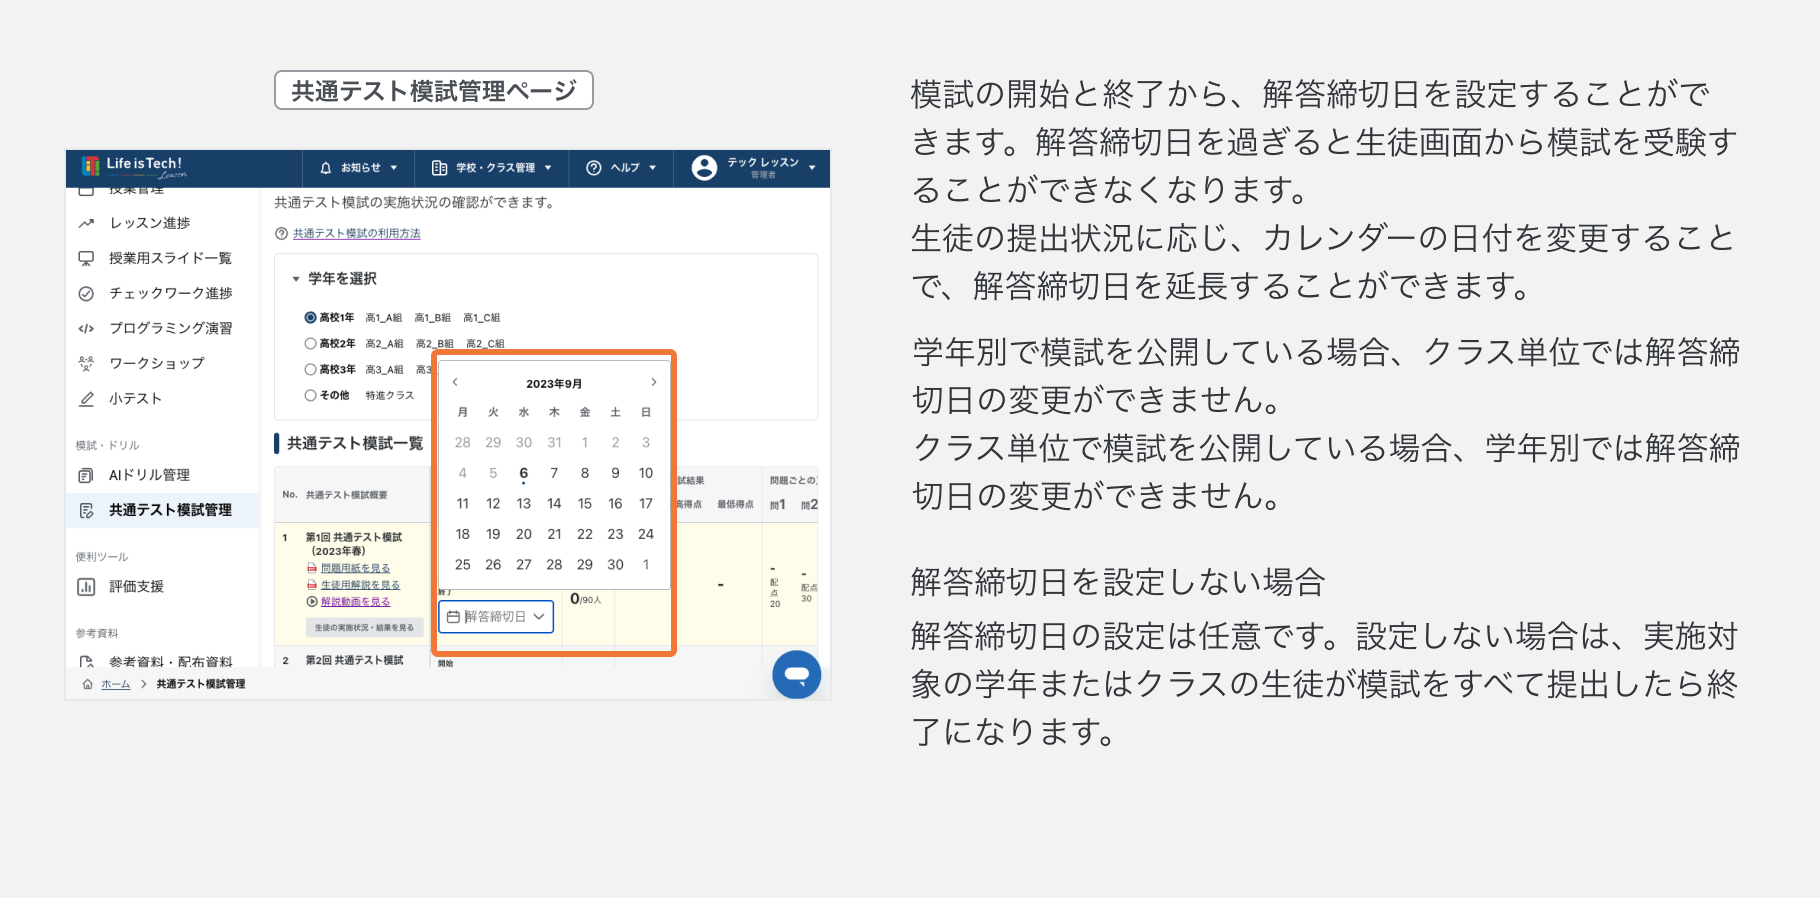This screenshot has width=1820, height=898.
Task: Click the 評価支援 chart icon
Action: pos(87,587)
